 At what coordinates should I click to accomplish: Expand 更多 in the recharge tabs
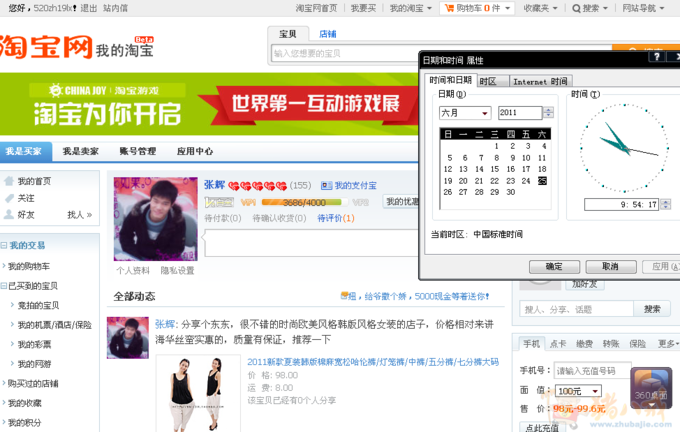coord(668,344)
